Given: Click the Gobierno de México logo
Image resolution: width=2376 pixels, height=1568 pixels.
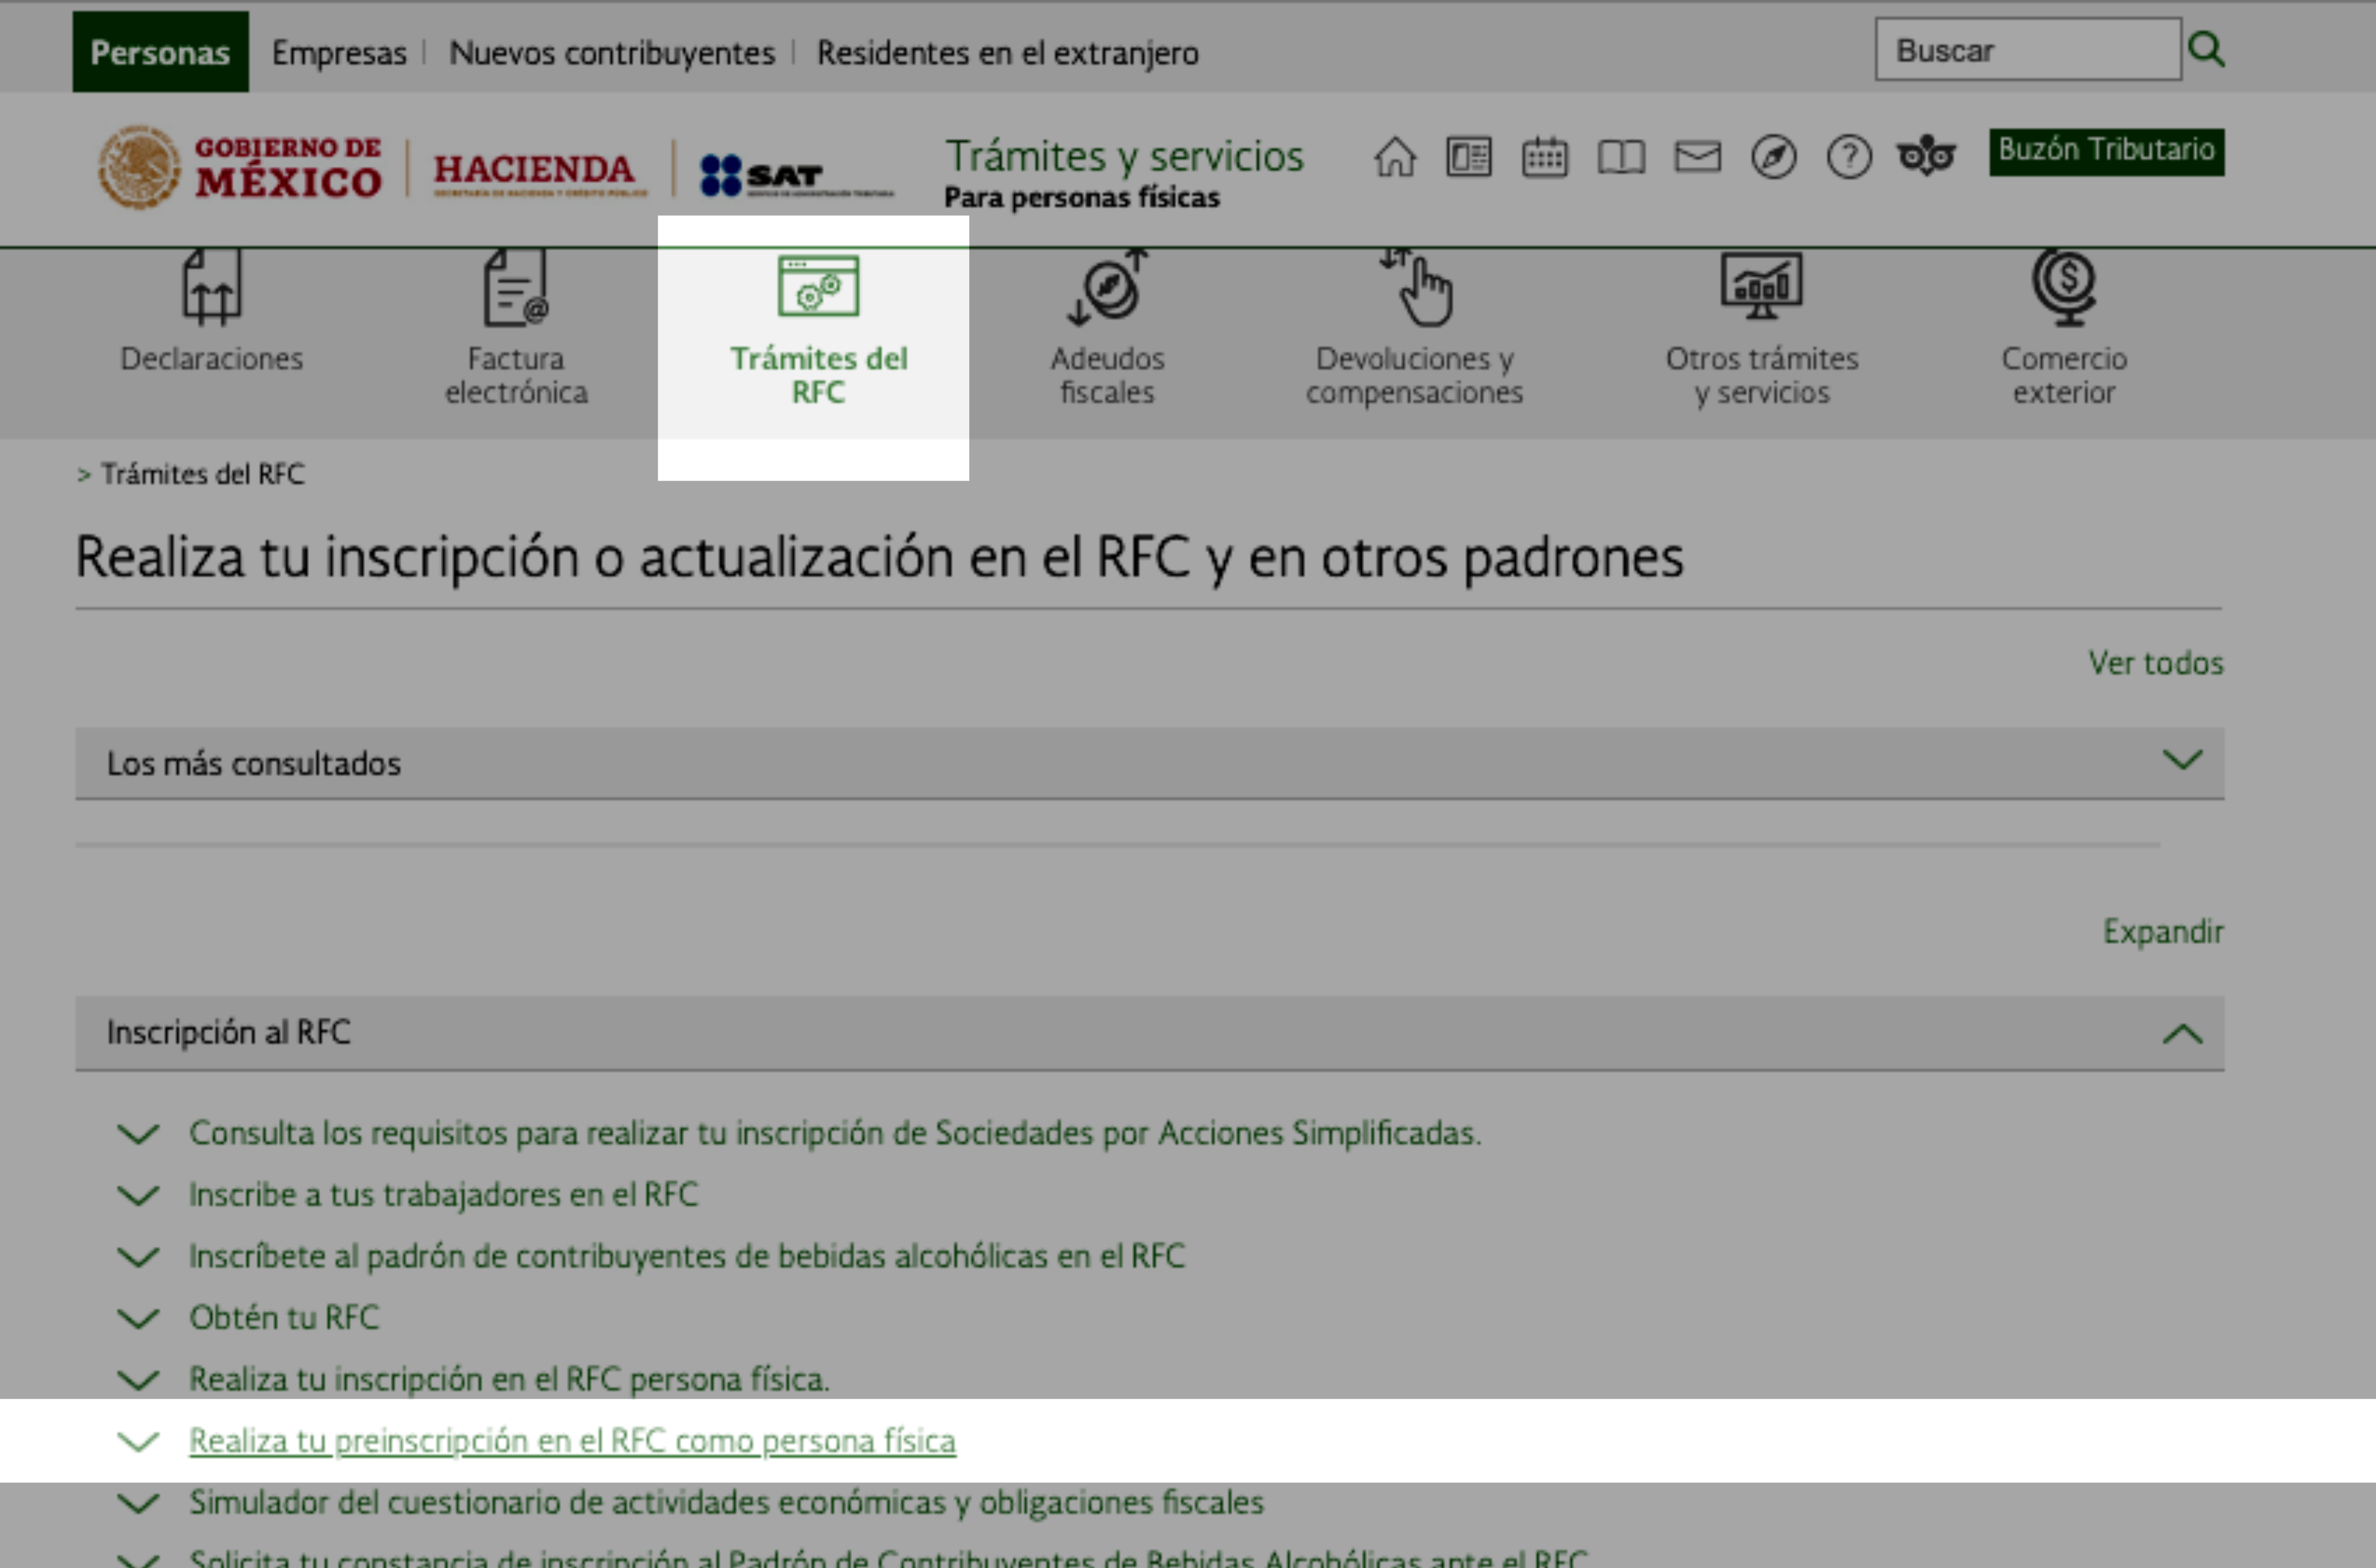Looking at the screenshot, I should coord(240,167).
